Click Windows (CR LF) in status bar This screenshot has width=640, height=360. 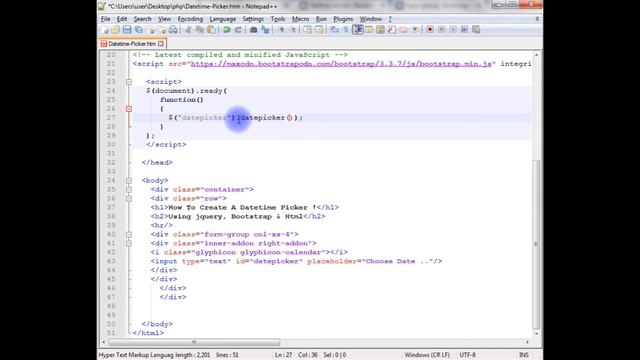tap(427, 355)
